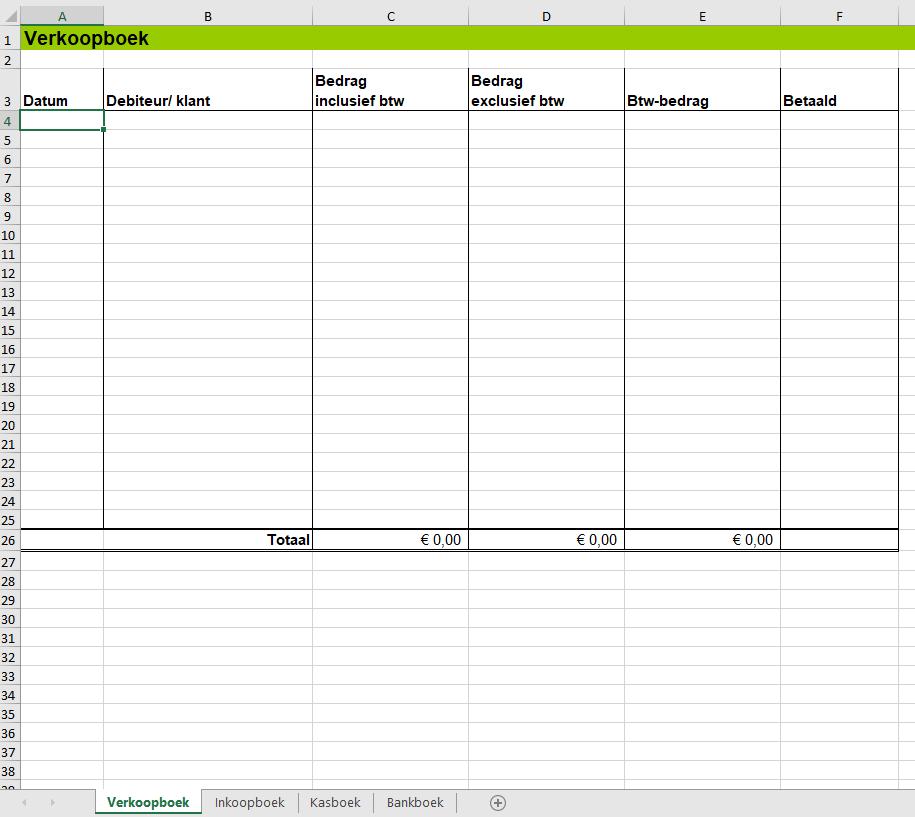Click the Totaal label cell
The image size is (915, 817).
(x=208, y=540)
